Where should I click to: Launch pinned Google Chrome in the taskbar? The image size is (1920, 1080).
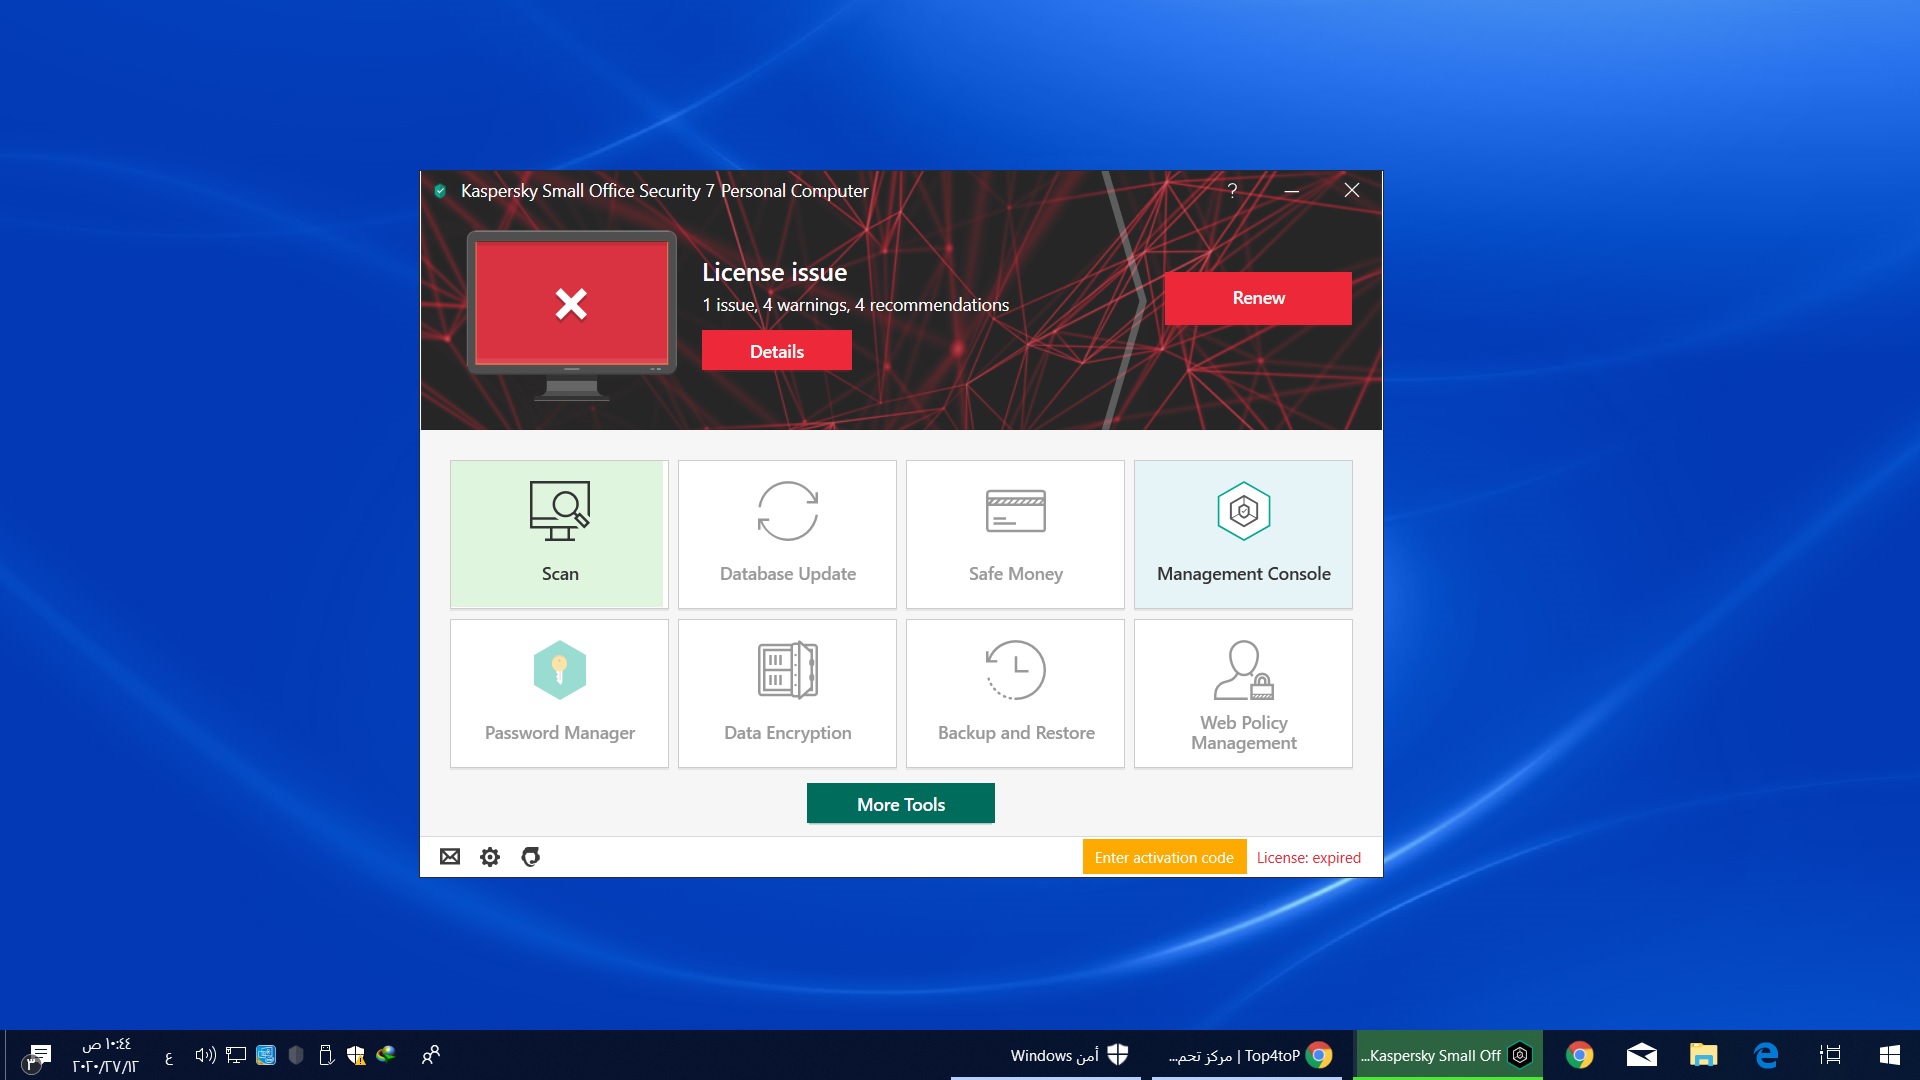pyautogui.click(x=1580, y=1055)
